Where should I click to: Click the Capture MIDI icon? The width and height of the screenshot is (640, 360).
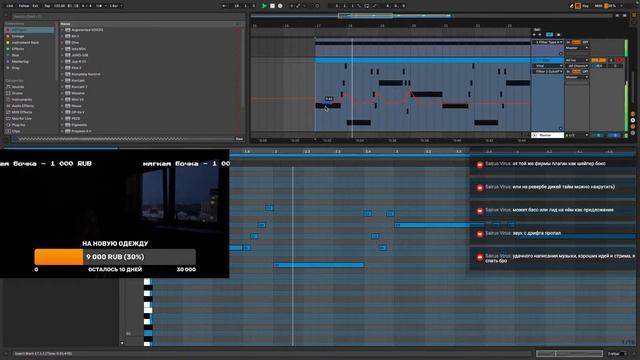(317, 6)
